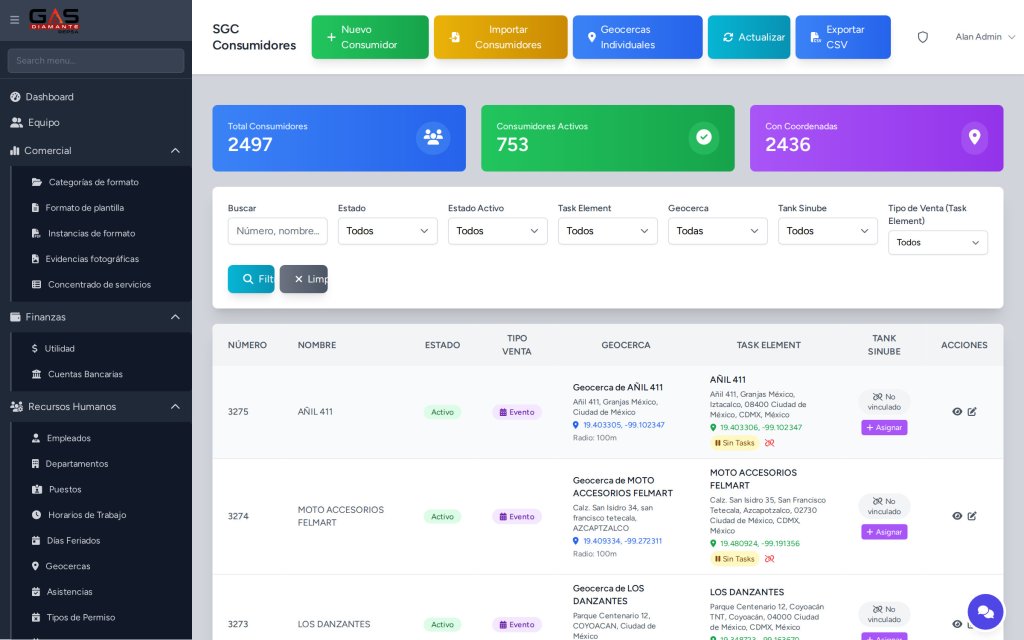
Task: Click the edit icon for MOTO ACCESORIOS FELMART
Action: 972,516
